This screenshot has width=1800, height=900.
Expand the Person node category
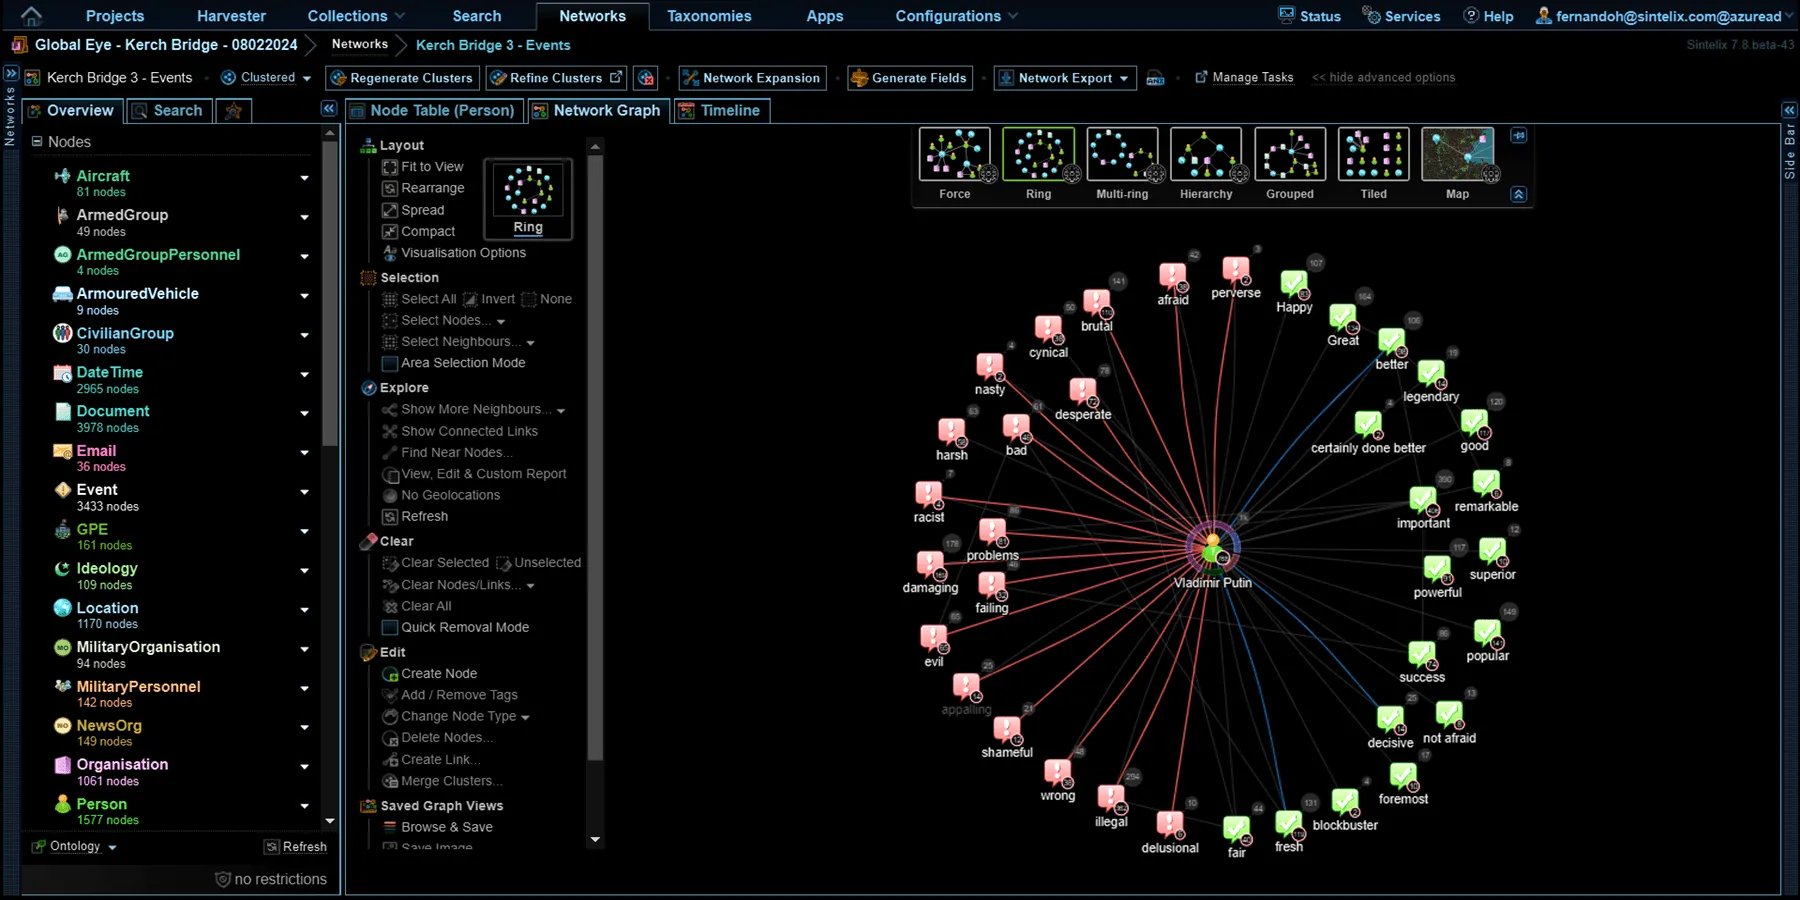click(x=305, y=806)
